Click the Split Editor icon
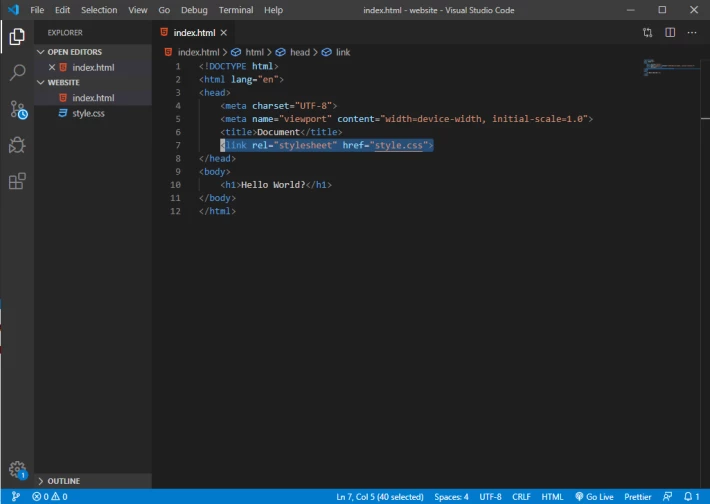This screenshot has height=504, width=710. 670,33
